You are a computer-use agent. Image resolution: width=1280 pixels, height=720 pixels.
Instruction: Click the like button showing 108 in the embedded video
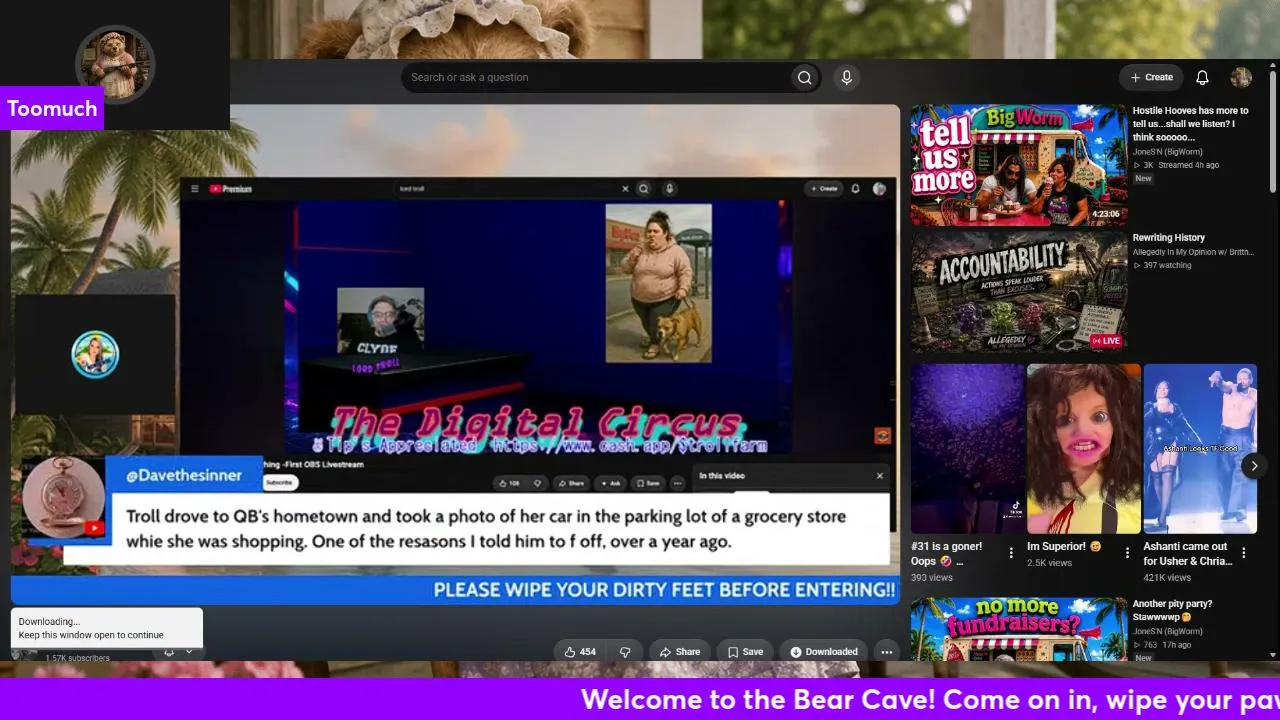click(511, 483)
